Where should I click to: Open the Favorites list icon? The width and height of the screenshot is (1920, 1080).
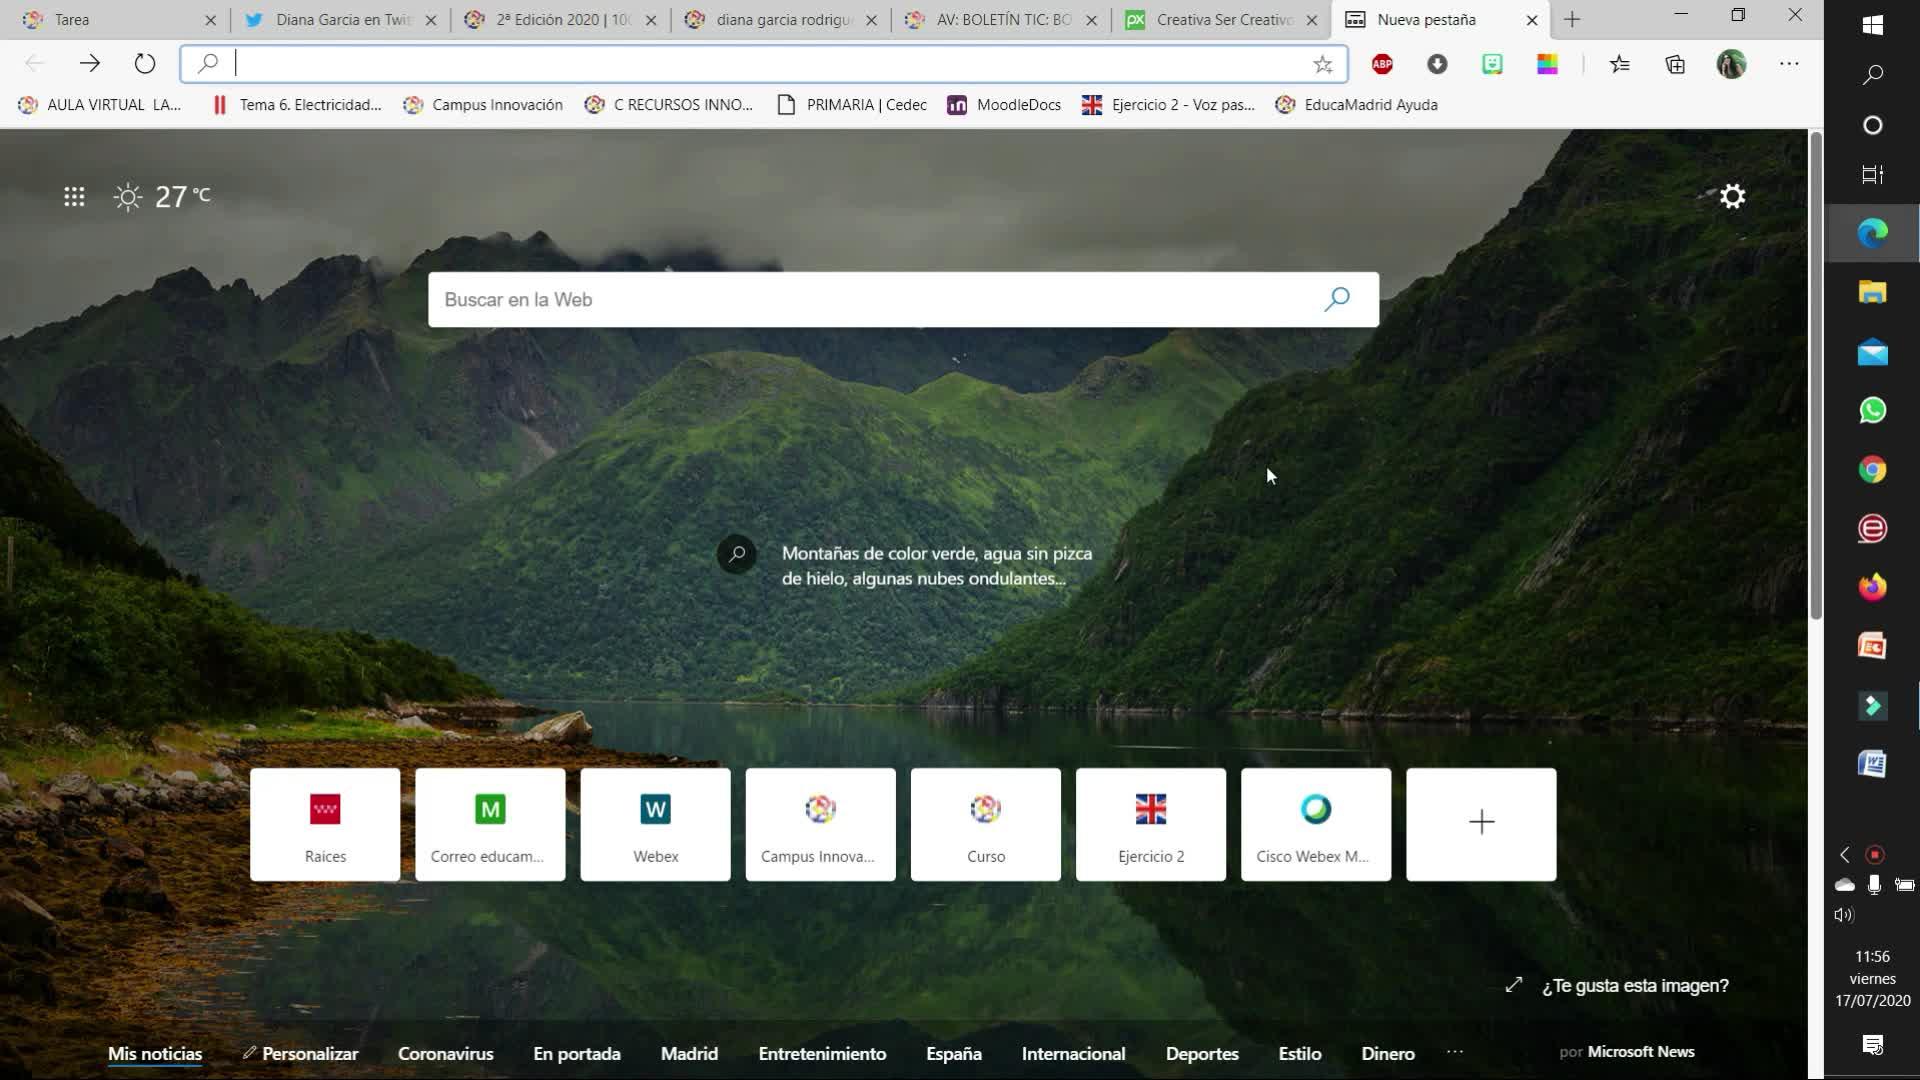1619,64
